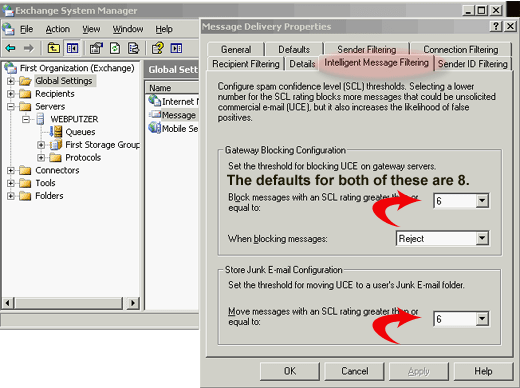Screen dimensions: 520x388
Task: Click the Back arrow toolbar icon
Action: (x=11, y=49)
